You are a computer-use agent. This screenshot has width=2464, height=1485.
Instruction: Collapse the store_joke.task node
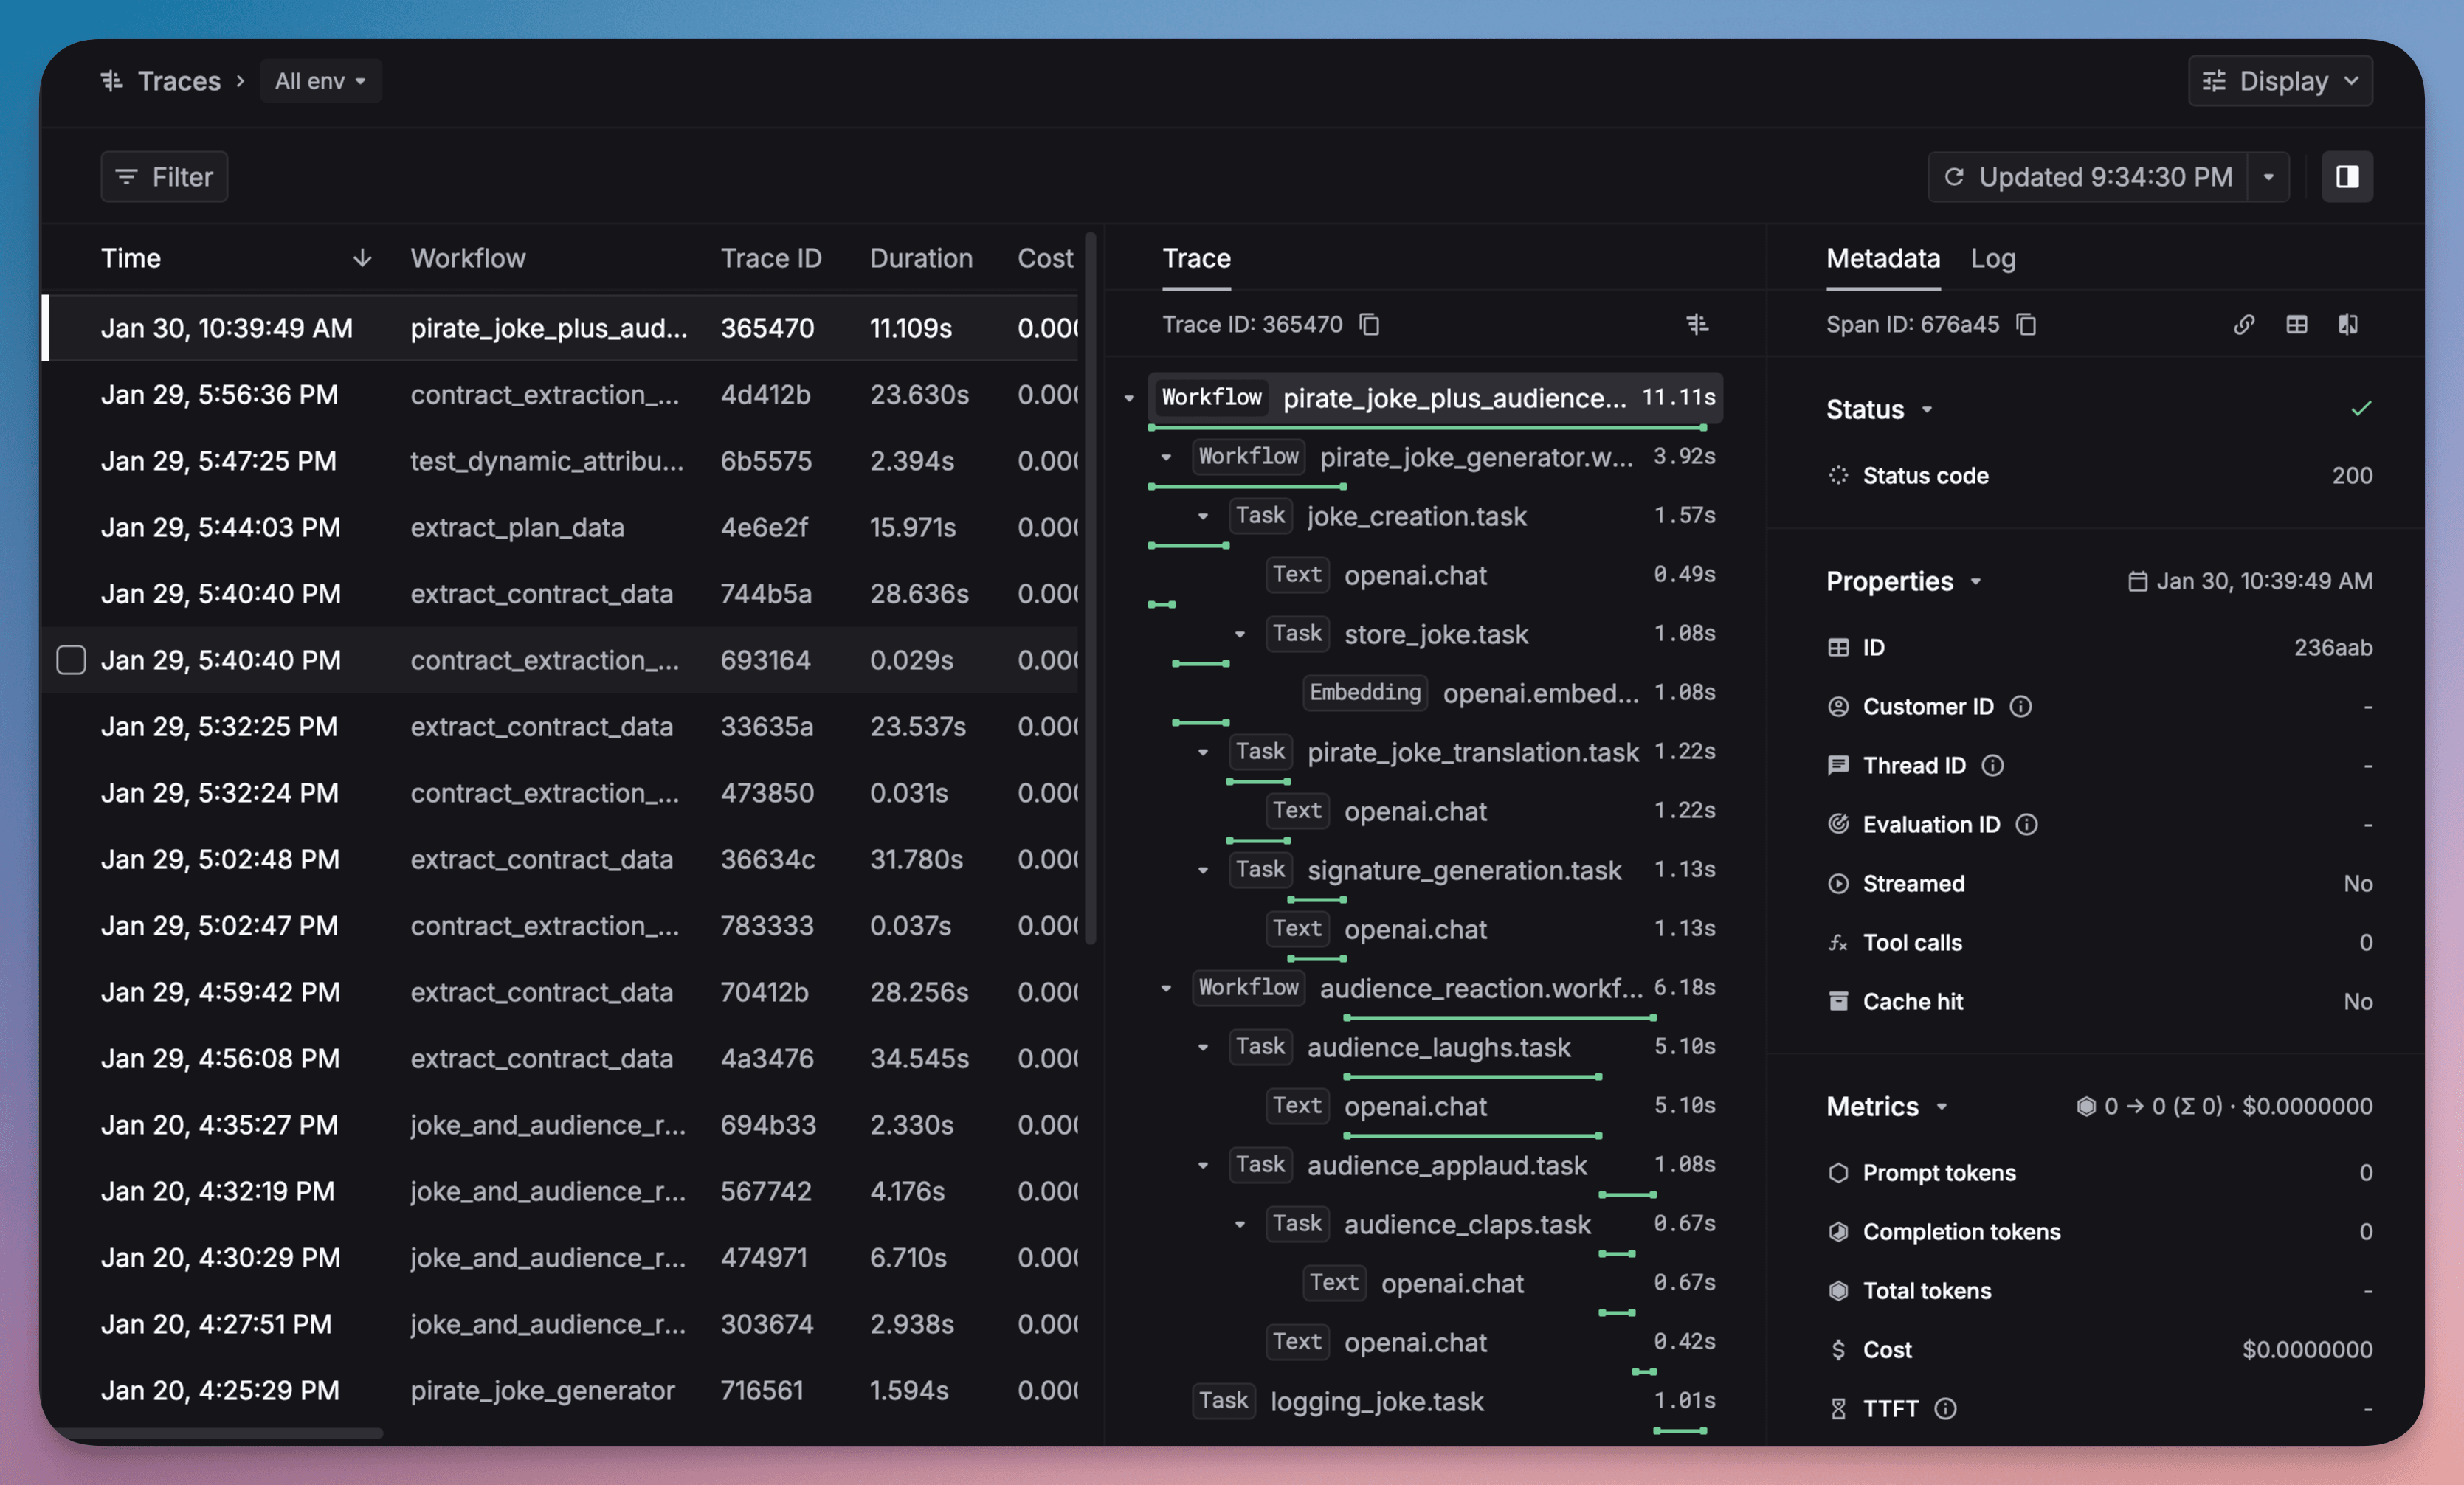(x=1240, y=634)
